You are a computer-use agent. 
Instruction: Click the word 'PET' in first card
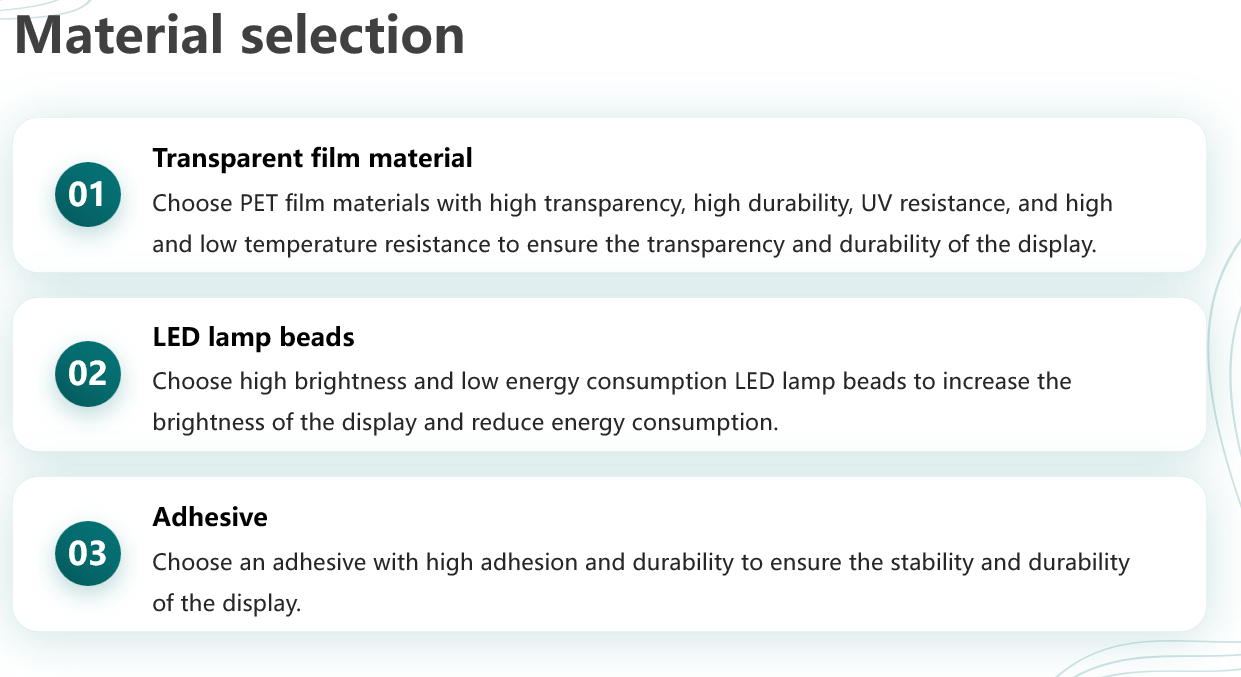click(260, 204)
